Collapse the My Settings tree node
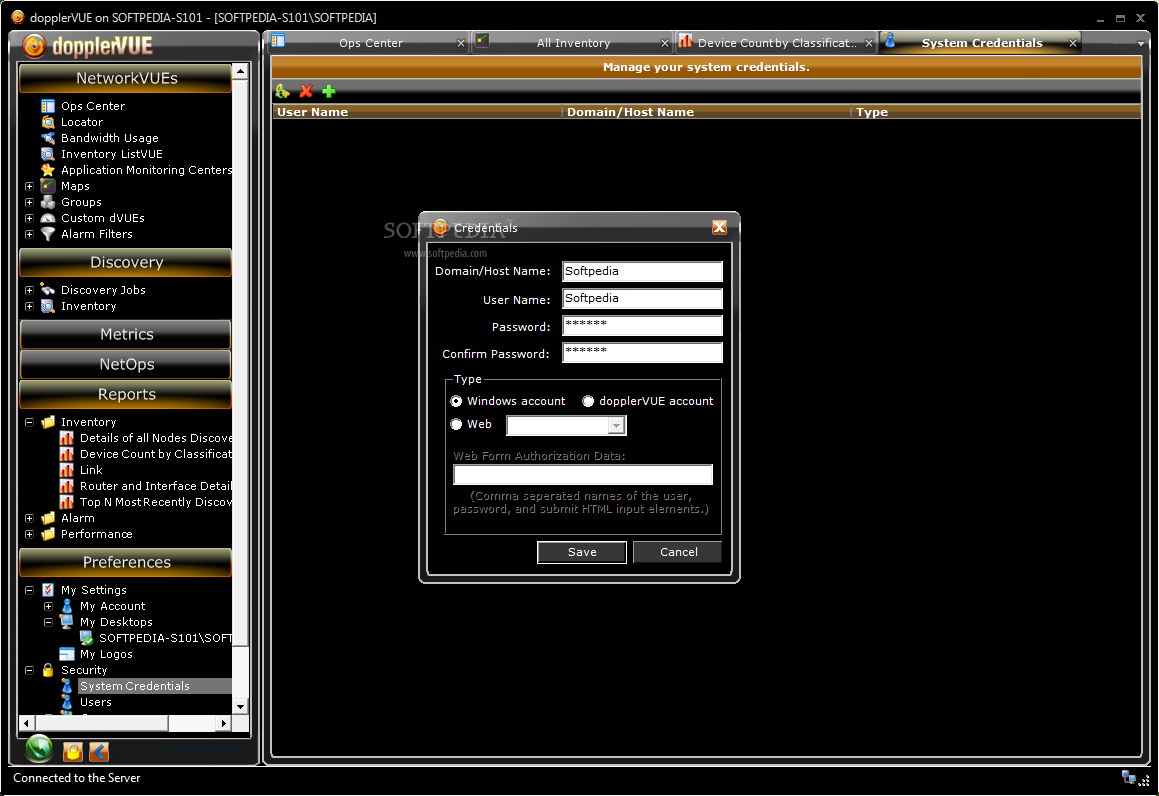Image resolution: width=1159 pixels, height=796 pixels. click(x=30, y=590)
